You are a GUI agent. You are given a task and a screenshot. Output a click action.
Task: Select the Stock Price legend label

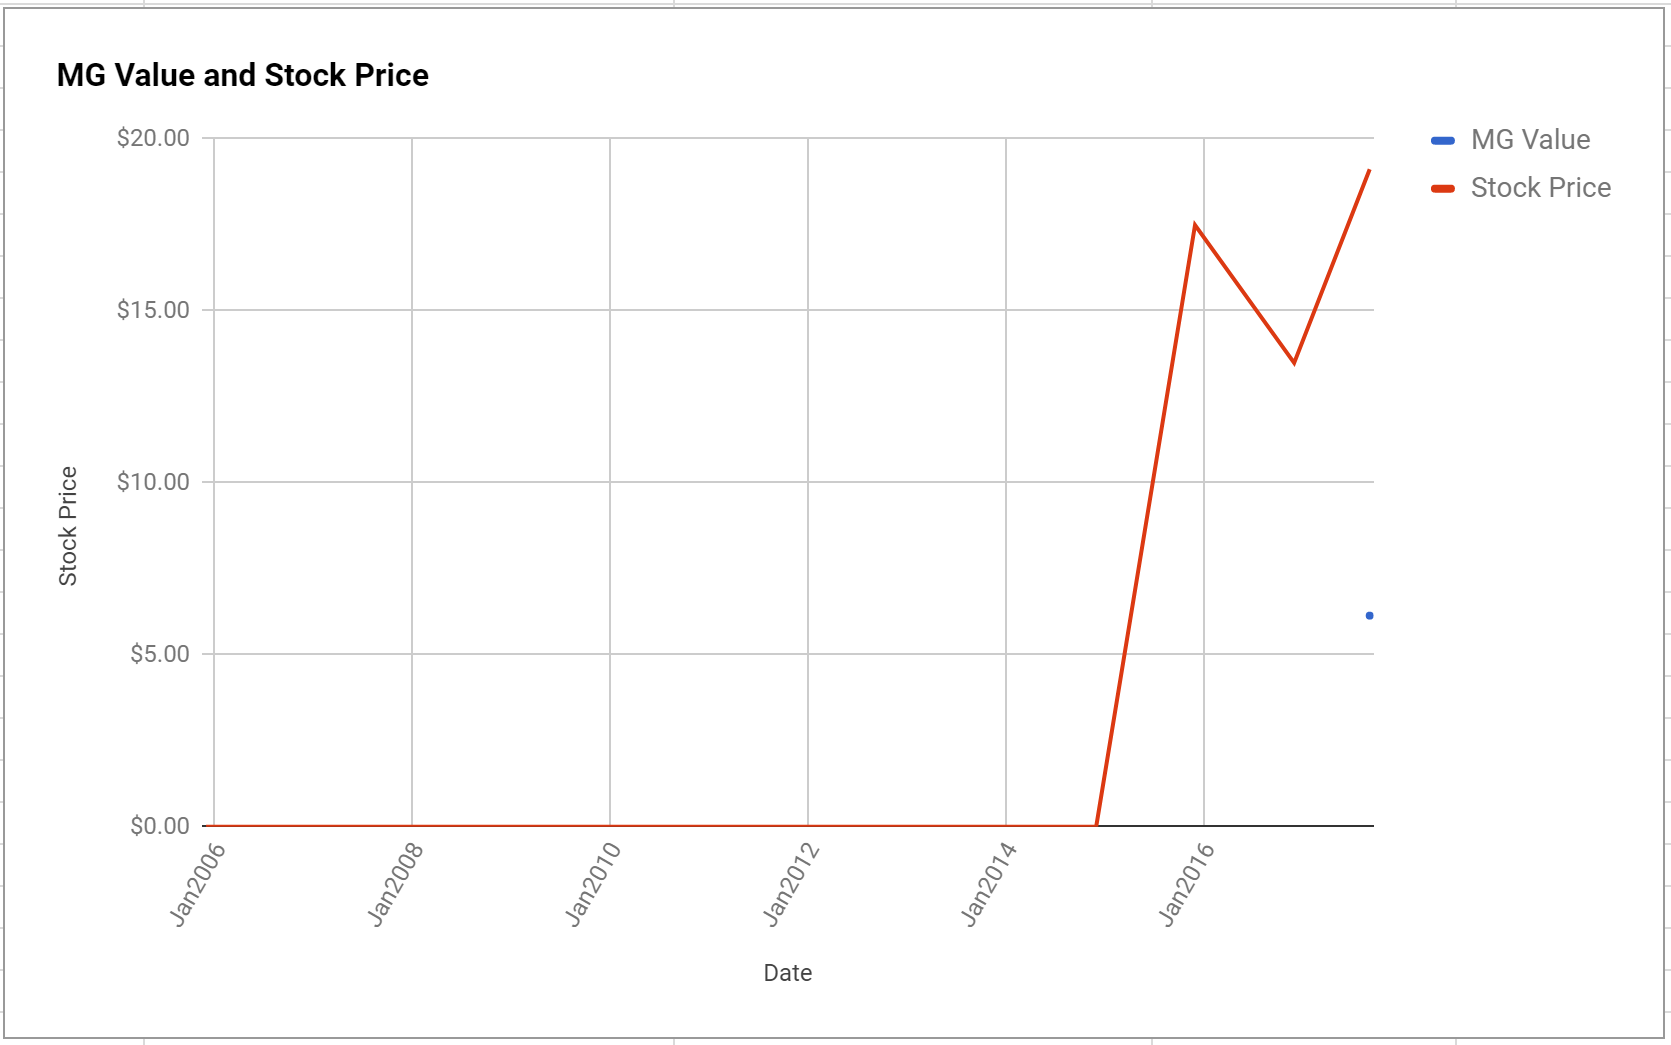coord(1540,188)
